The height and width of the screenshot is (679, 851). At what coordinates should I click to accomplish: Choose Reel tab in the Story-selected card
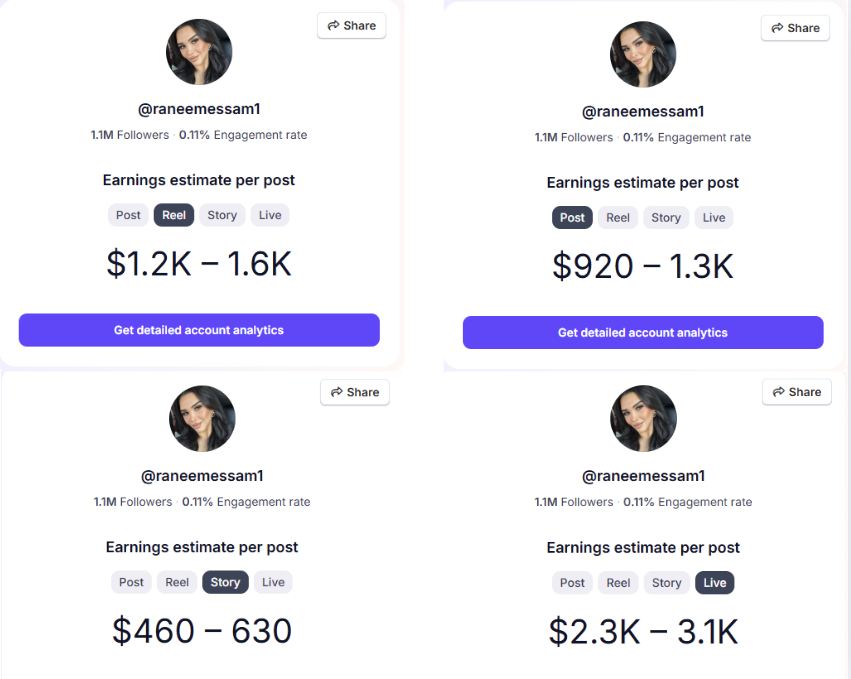(x=177, y=582)
